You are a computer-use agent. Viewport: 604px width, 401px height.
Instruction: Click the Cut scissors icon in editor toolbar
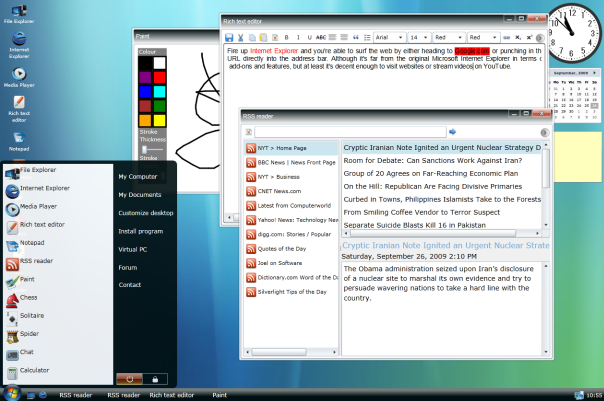coord(241,37)
